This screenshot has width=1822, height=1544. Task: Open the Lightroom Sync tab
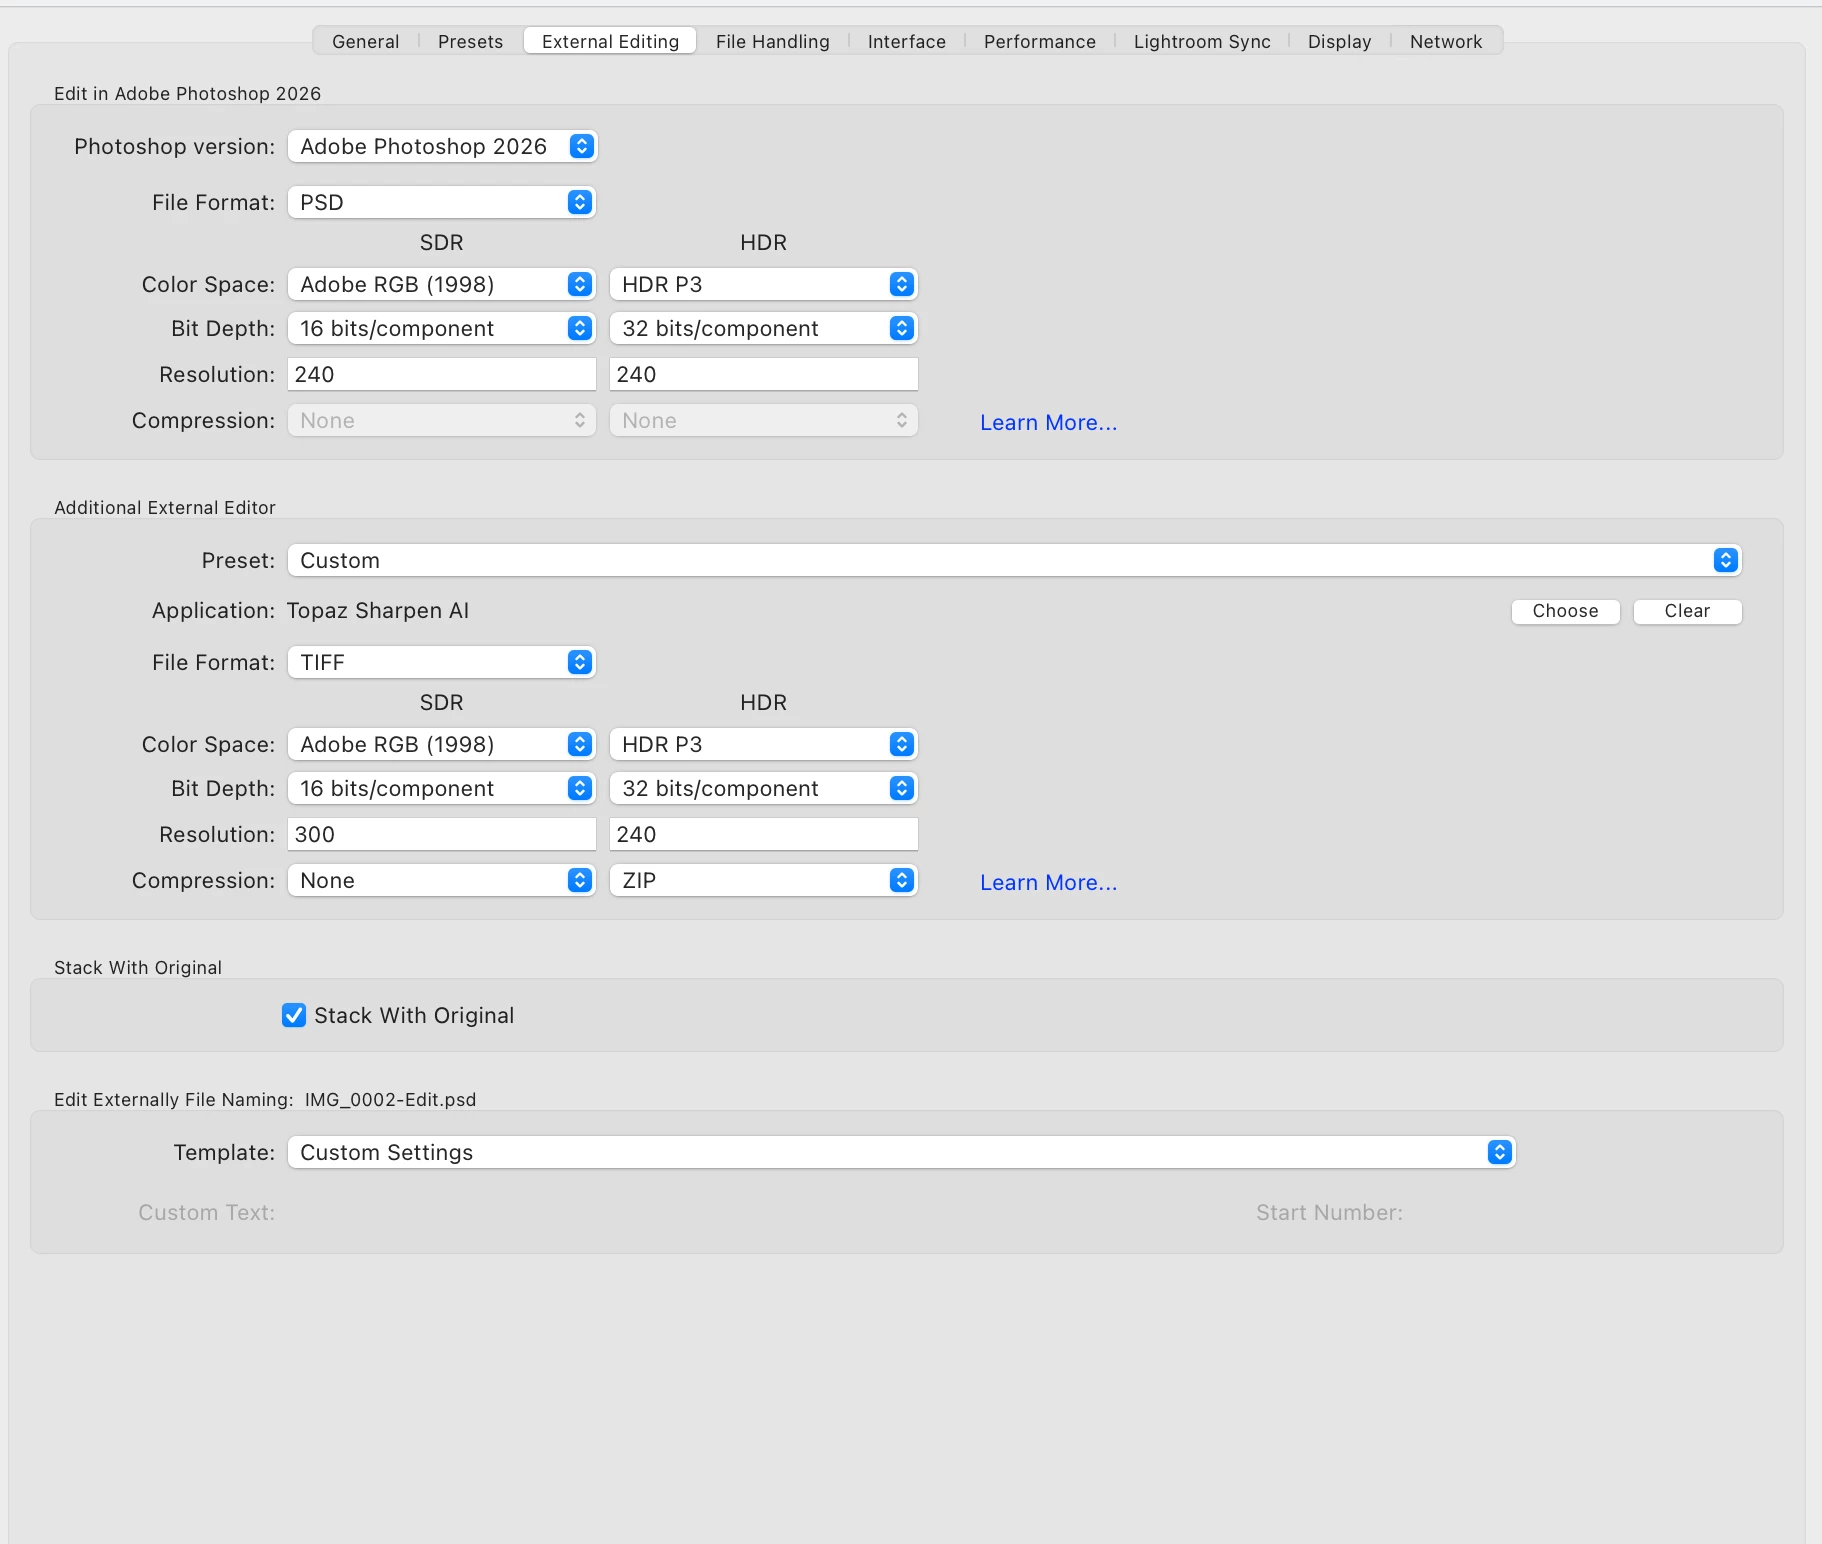click(1201, 41)
